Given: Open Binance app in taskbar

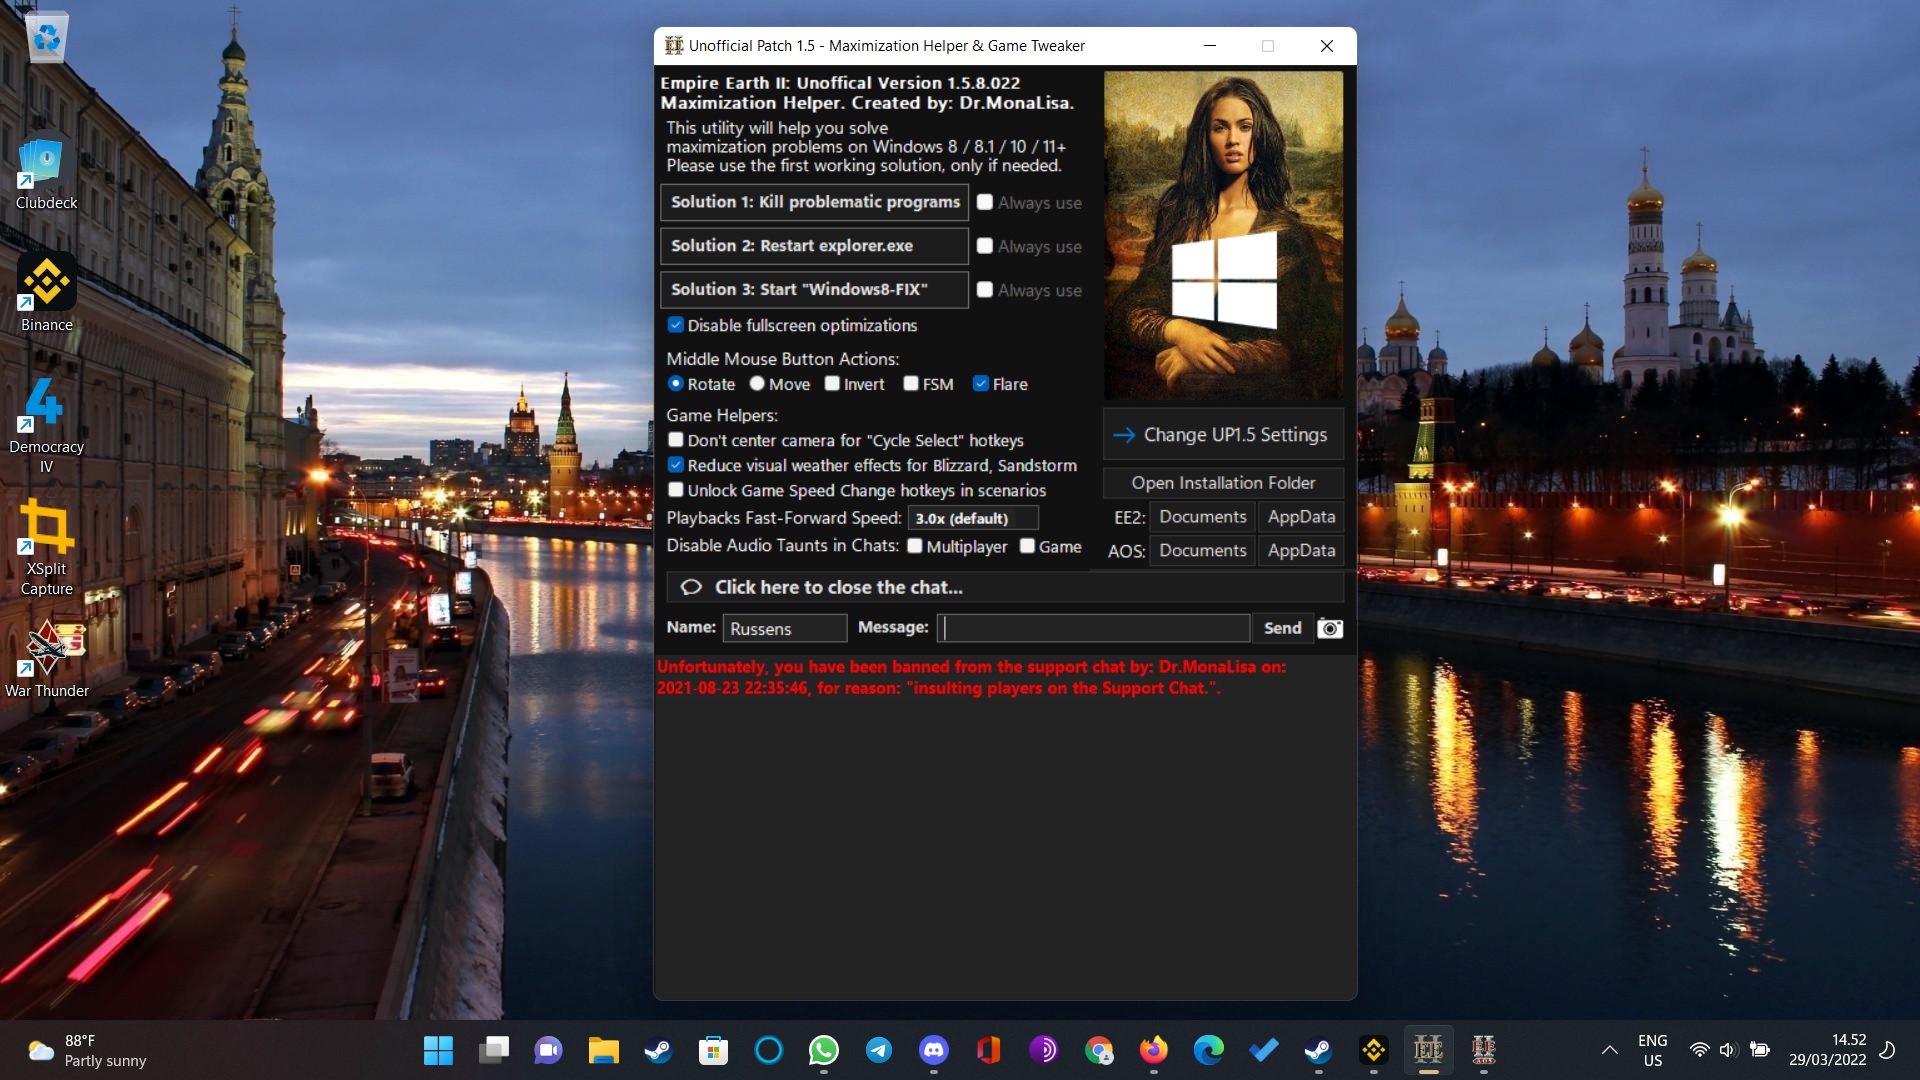Looking at the screenshot, I should [1373, 1050].
